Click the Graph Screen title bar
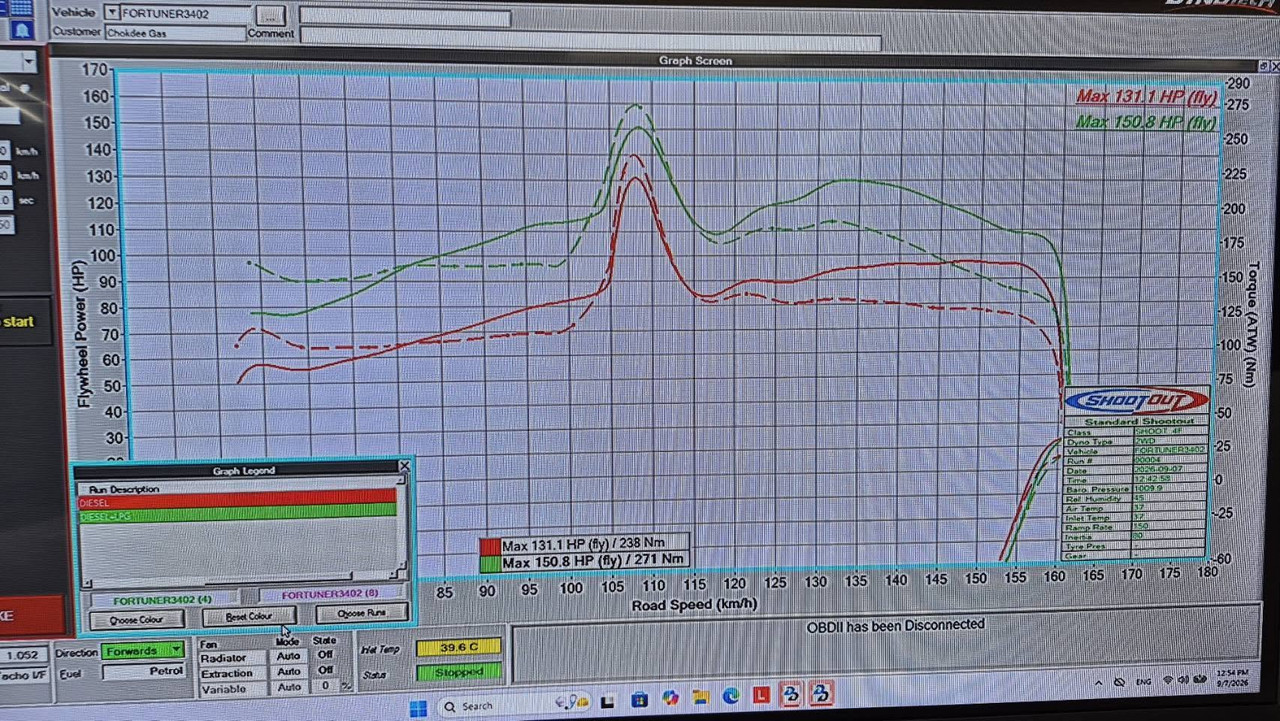Screen dimensions: 1280x721 695,60
